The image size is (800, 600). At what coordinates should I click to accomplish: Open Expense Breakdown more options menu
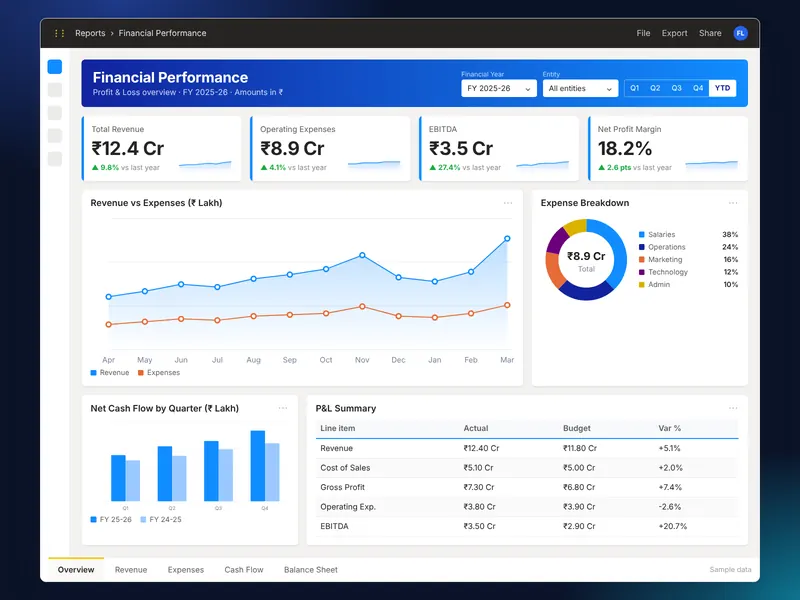[x=733, y=203]
